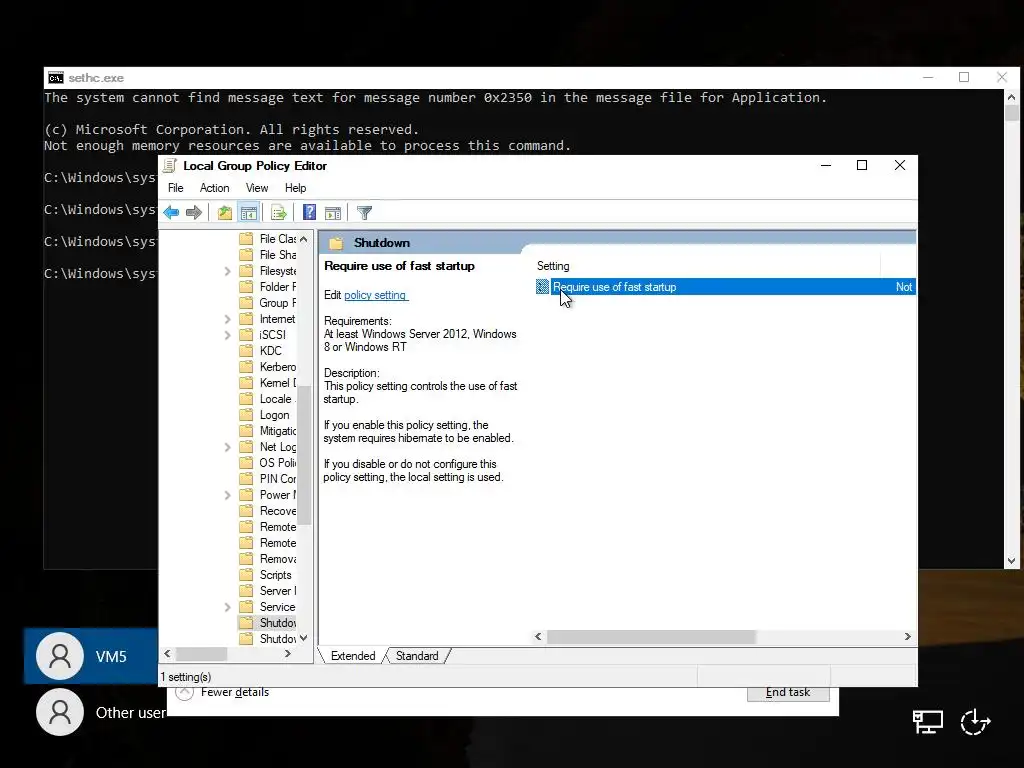Click sethc.exe console scrollbar down arrow
Image resolution: width=1024 pixels, height=768 pixels.
[x=1012, y=560]
